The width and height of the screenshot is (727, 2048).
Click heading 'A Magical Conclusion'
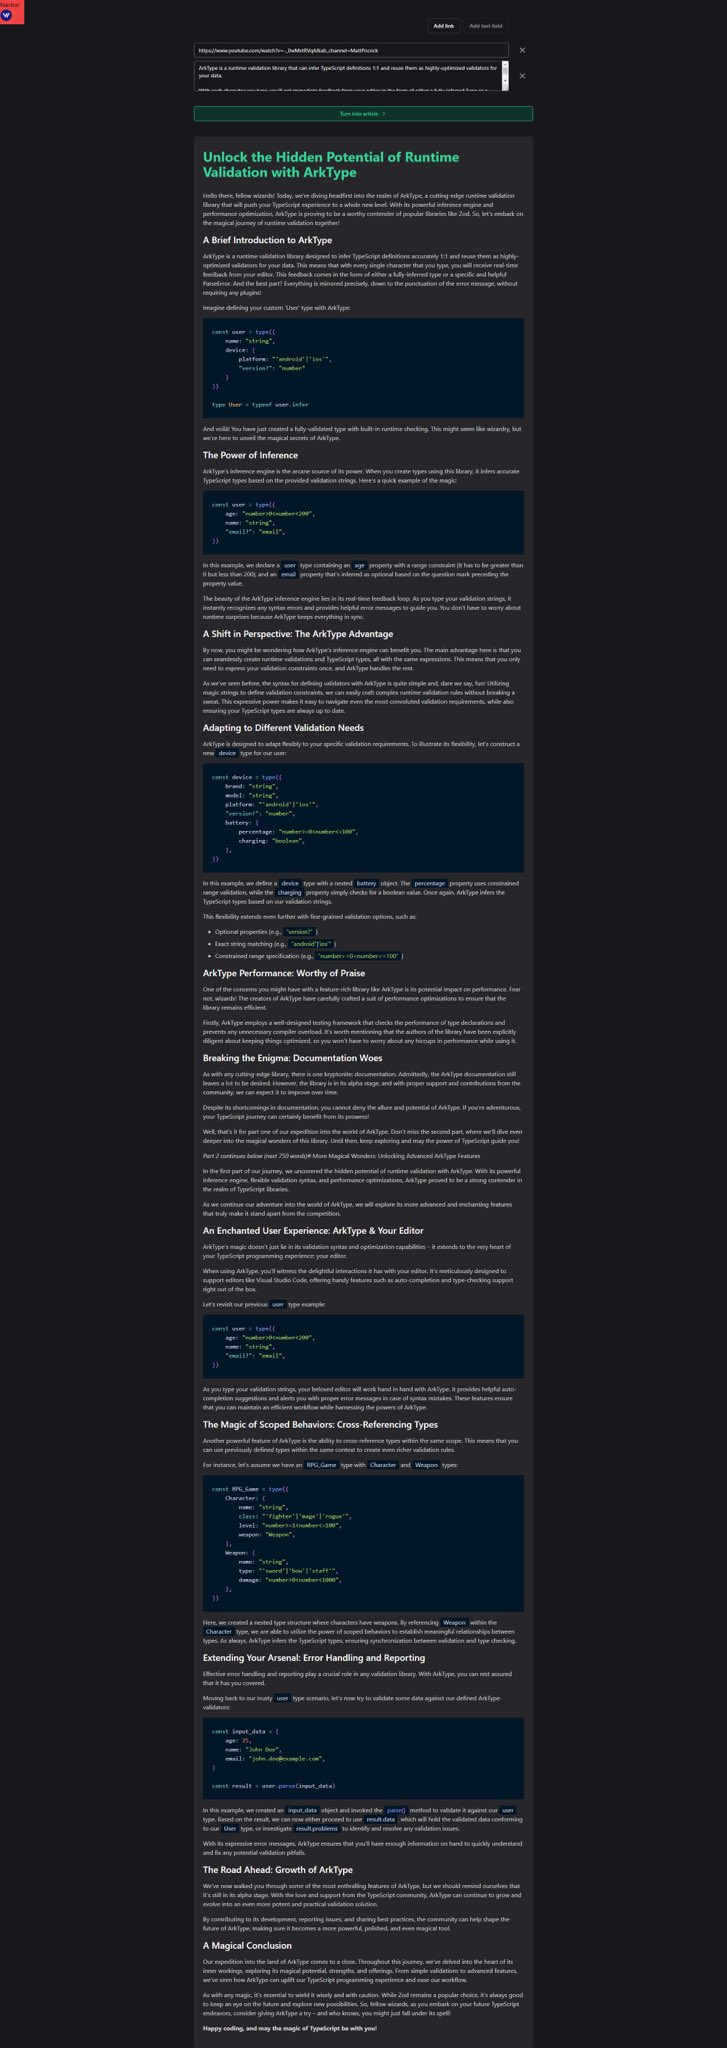pos(247,1946)
